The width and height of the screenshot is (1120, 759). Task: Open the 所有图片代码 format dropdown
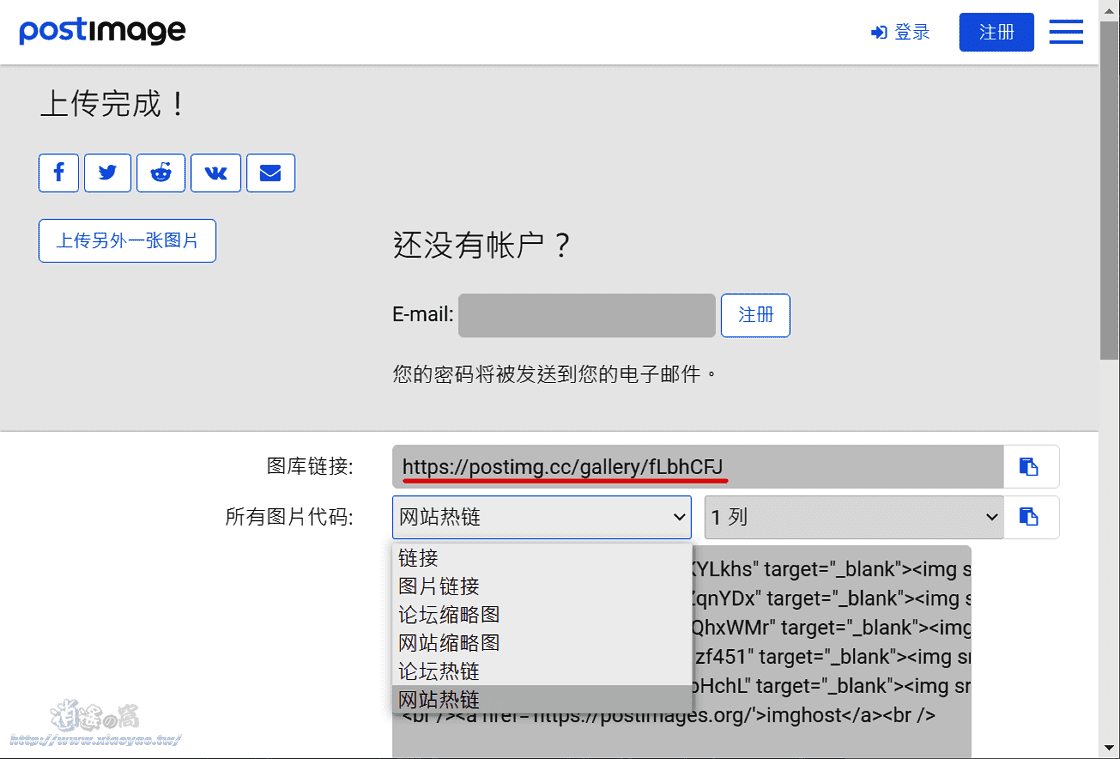tap(541, 517)
